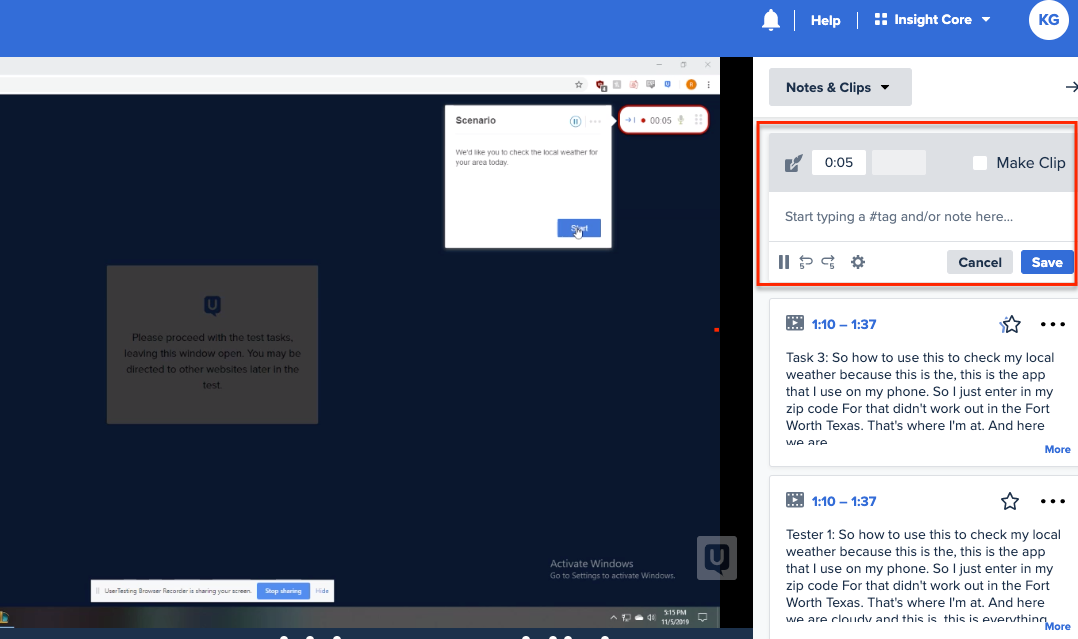Open the ellipsis menu on the first clip
This screenshot has width=1078, height=639.
click(x=1052, y=324)
